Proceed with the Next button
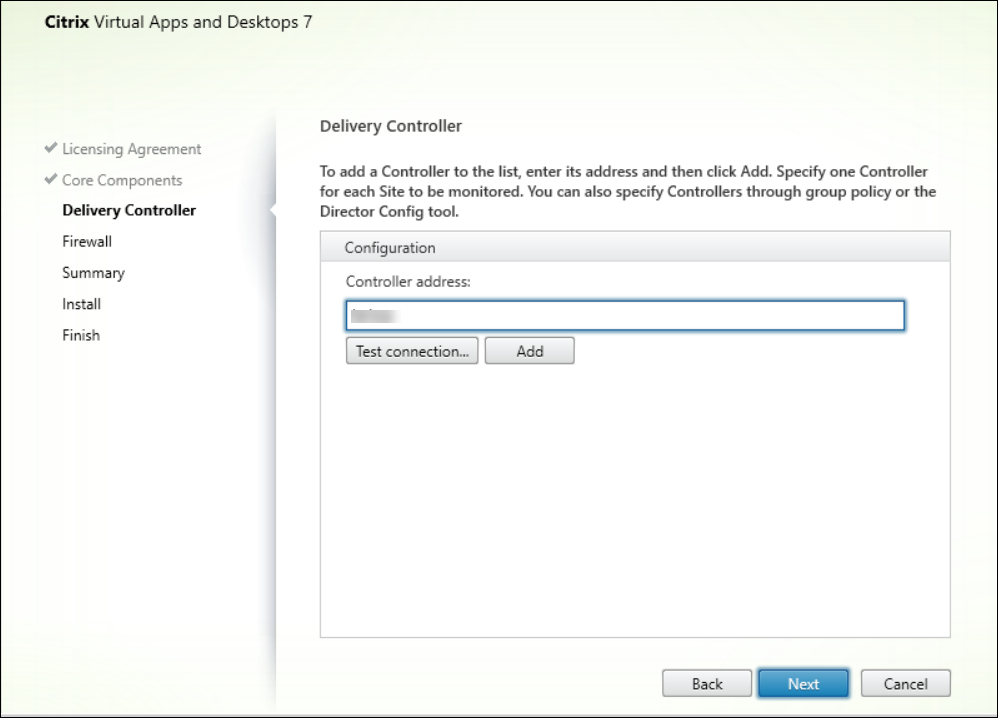 click(x=803, y=684)
